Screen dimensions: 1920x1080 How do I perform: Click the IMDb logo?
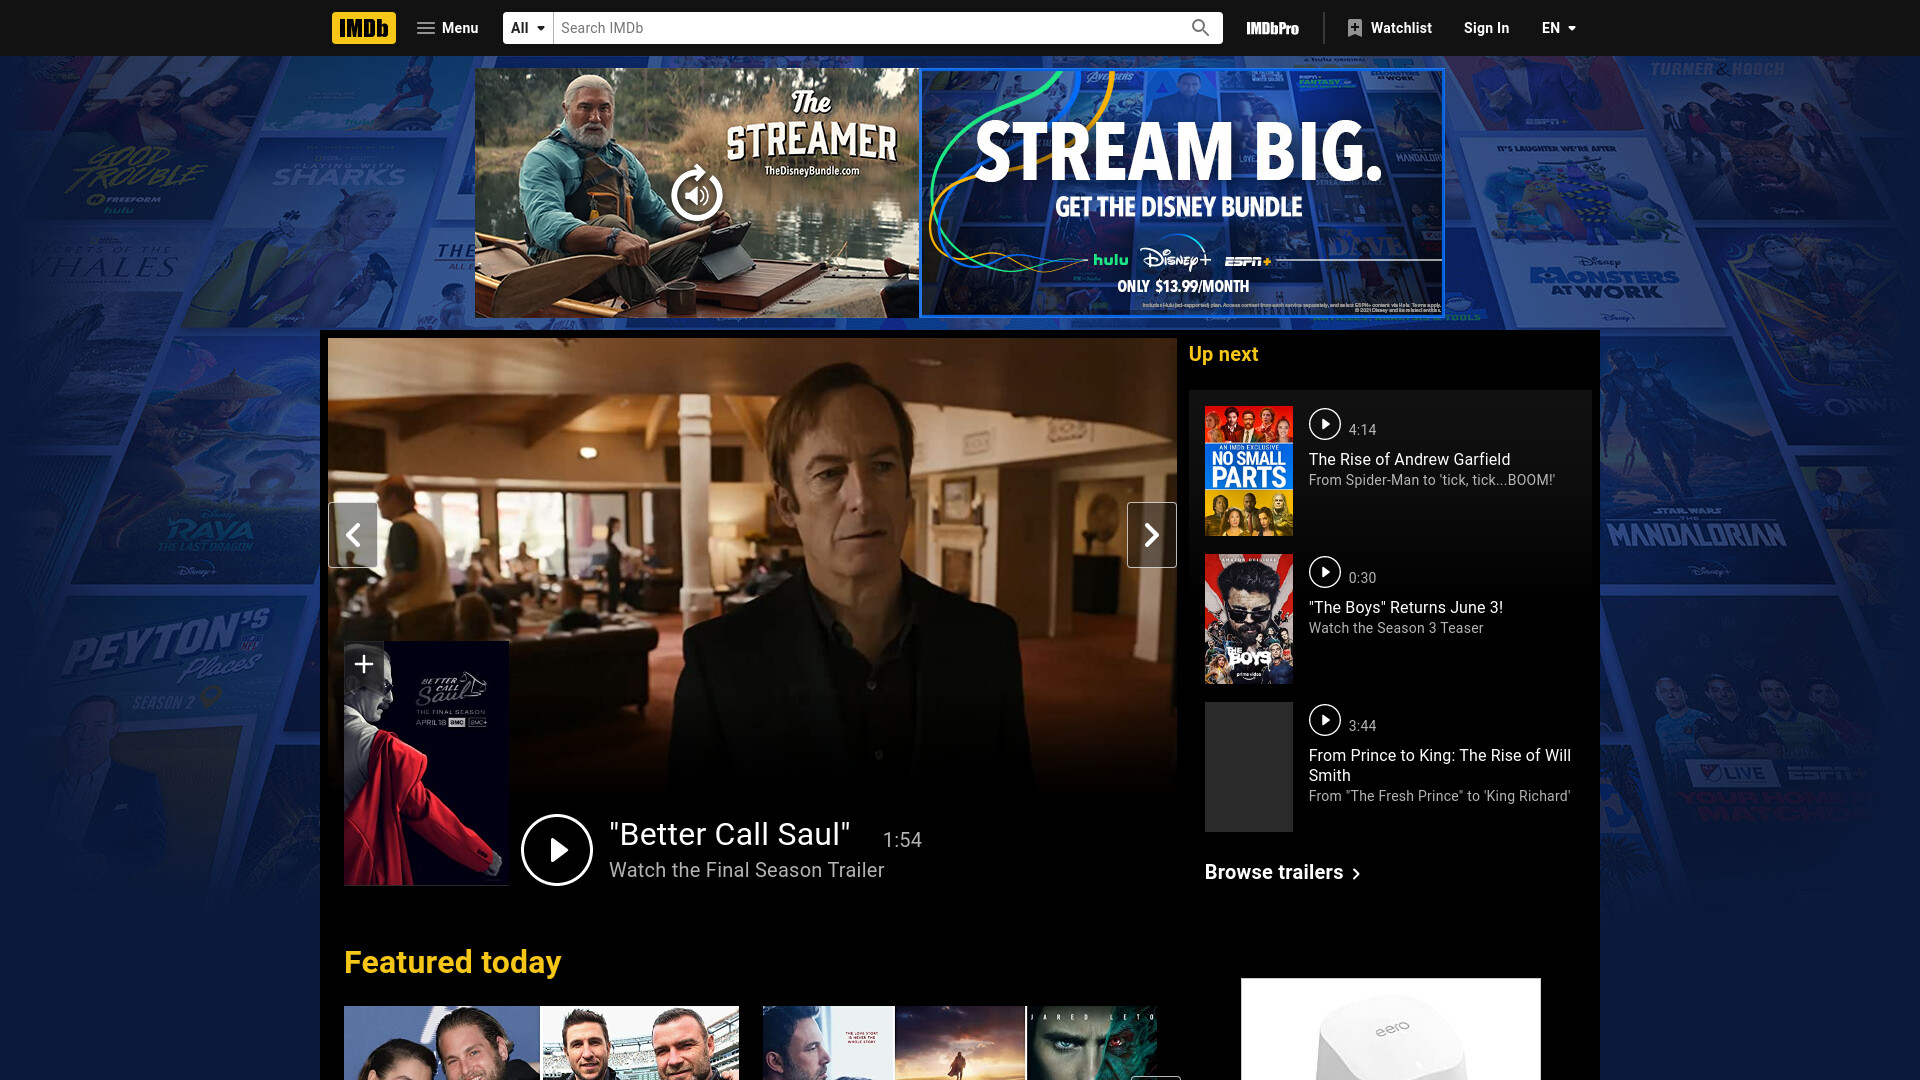[x=363, y=28]
